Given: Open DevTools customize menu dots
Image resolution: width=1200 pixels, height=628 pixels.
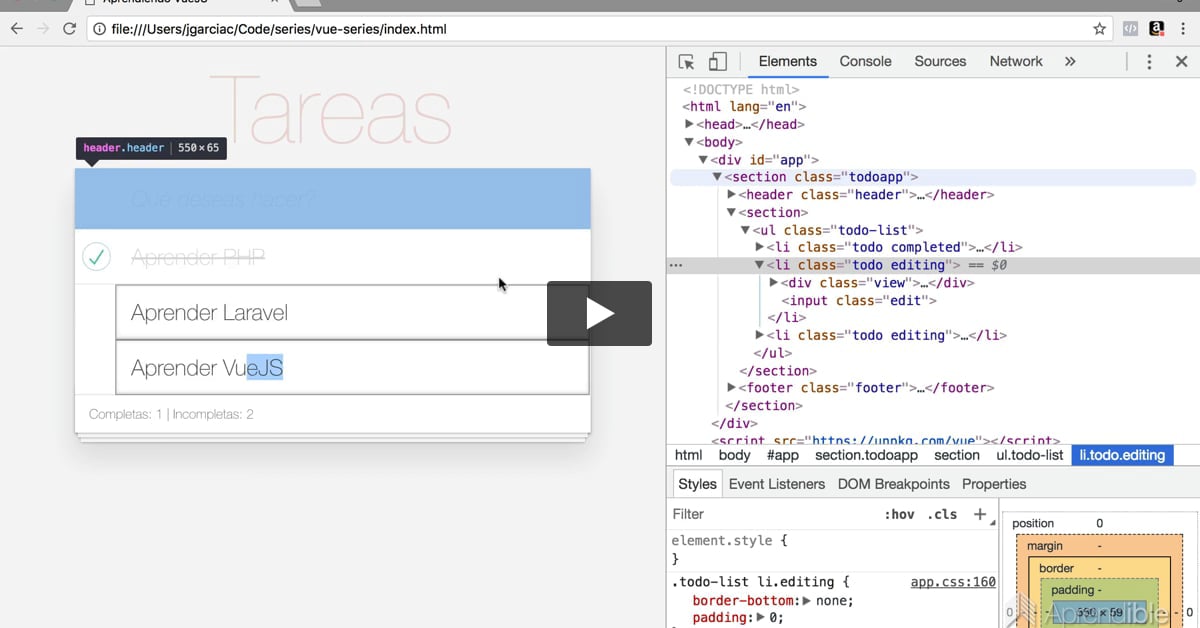Looking at the screenshot, I should (x=1149, y=62).
